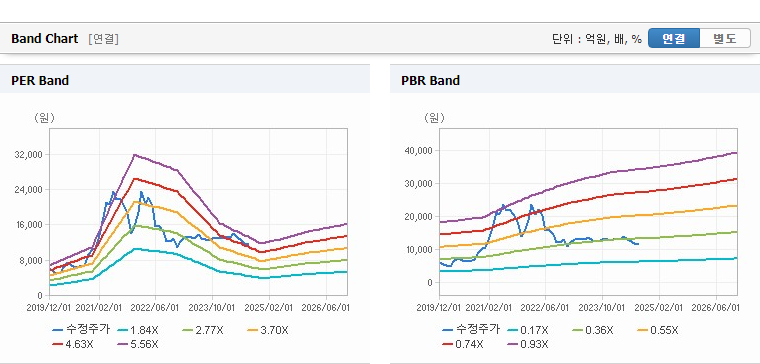
Task: Click the (원) unit label on PER chart
Action: (44, 118)
